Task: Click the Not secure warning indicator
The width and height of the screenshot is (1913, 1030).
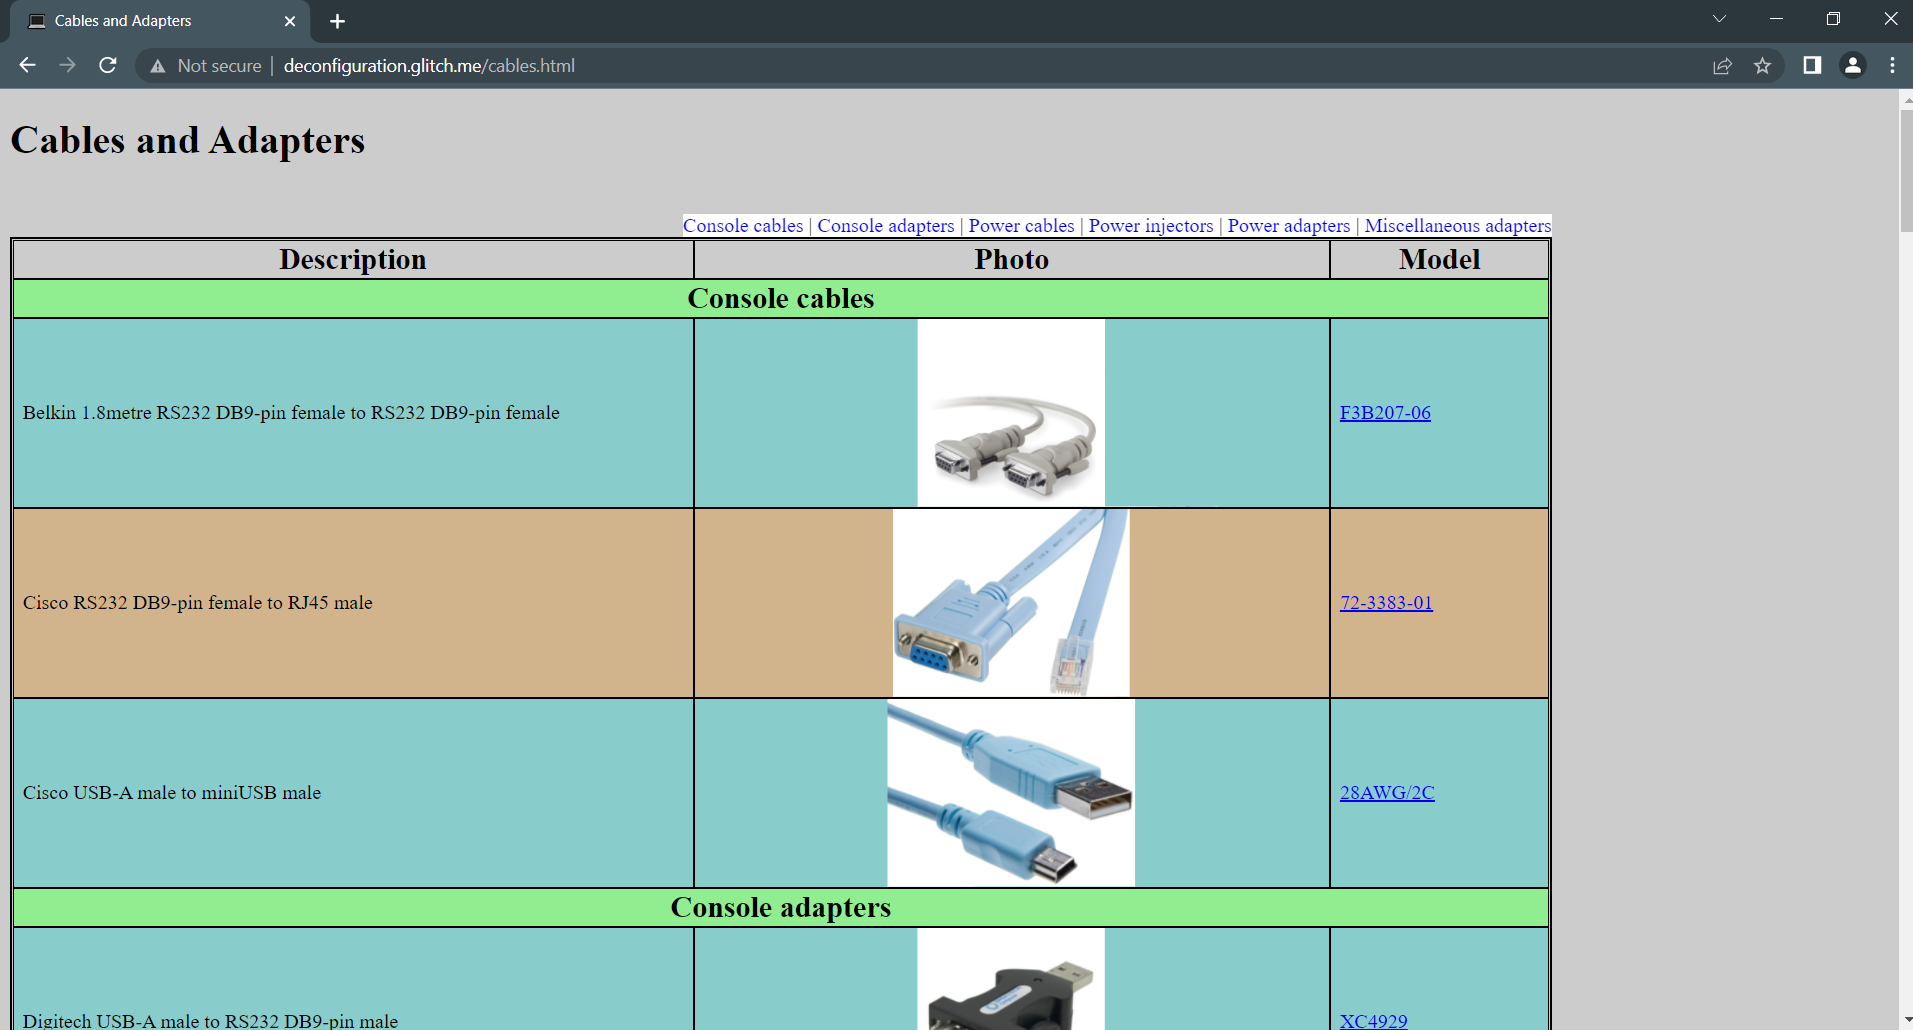Action: click(205, 65)
